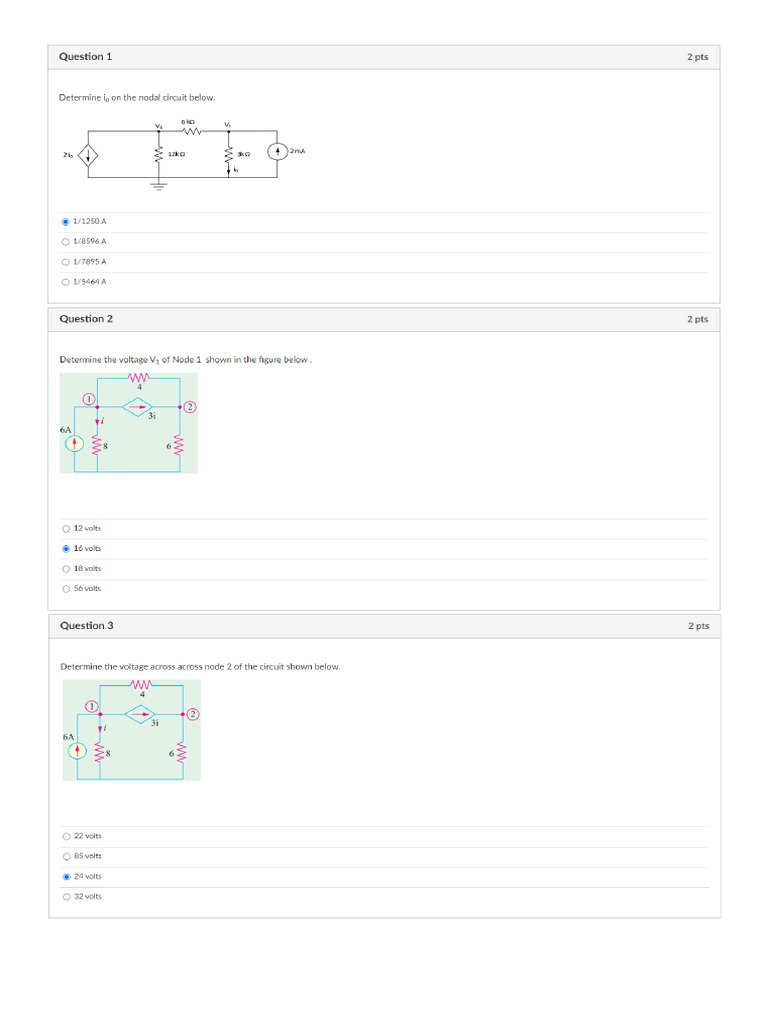Viewport: 768px width, 1024px height.
Task: Pick the 24 volts answer
Action: pos(66,876)
